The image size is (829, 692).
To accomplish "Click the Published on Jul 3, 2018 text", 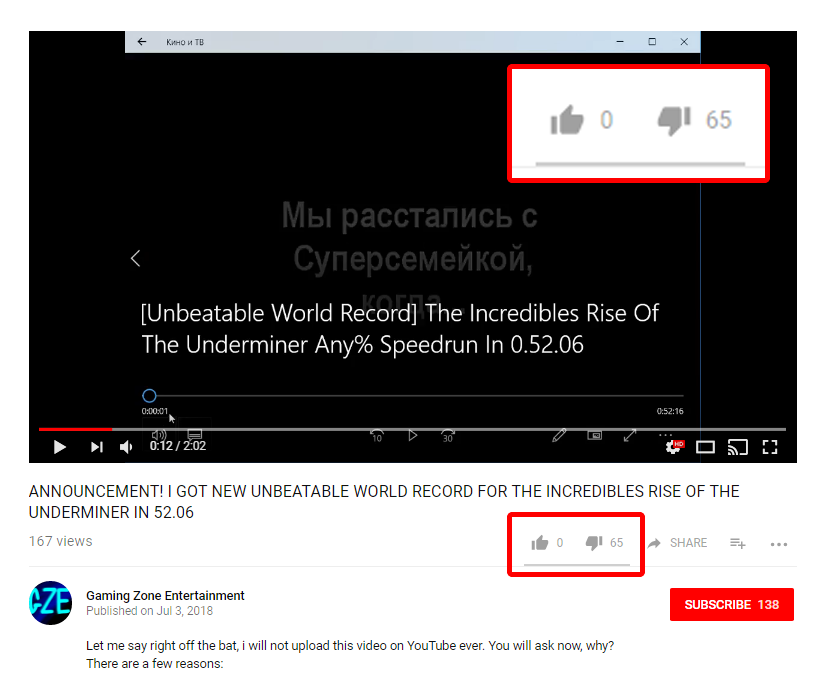I will point(150,611).
